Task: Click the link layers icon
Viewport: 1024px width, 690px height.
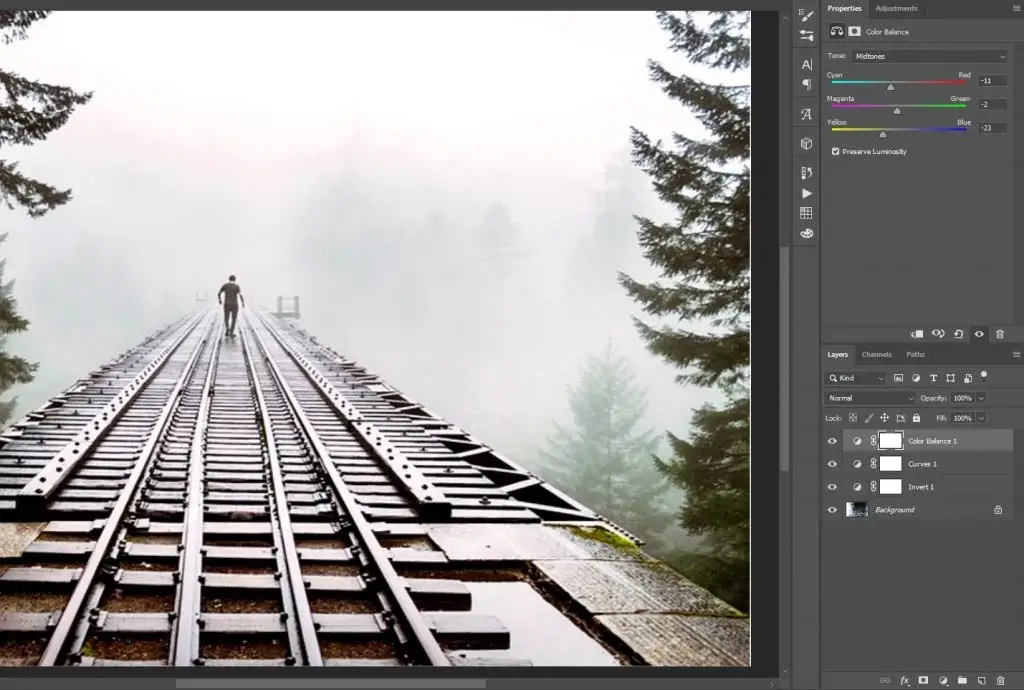Action: [x=885, y=681]
